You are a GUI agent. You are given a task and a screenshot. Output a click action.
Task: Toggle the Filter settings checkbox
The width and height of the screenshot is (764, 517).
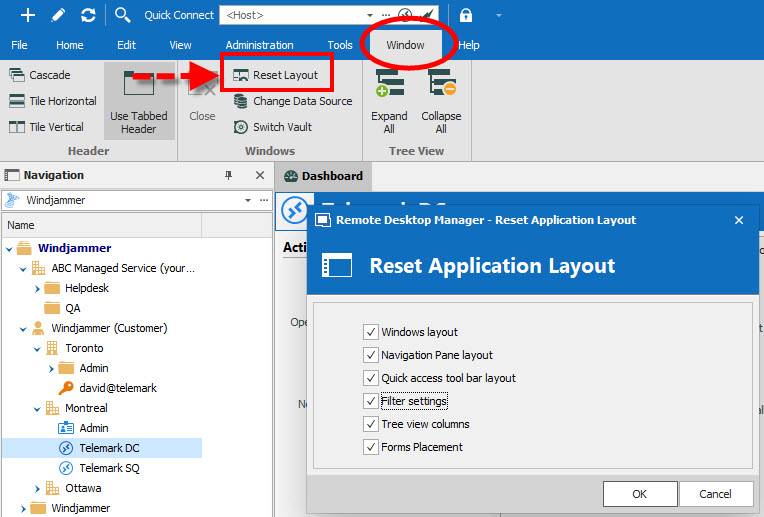pos(372,401)
